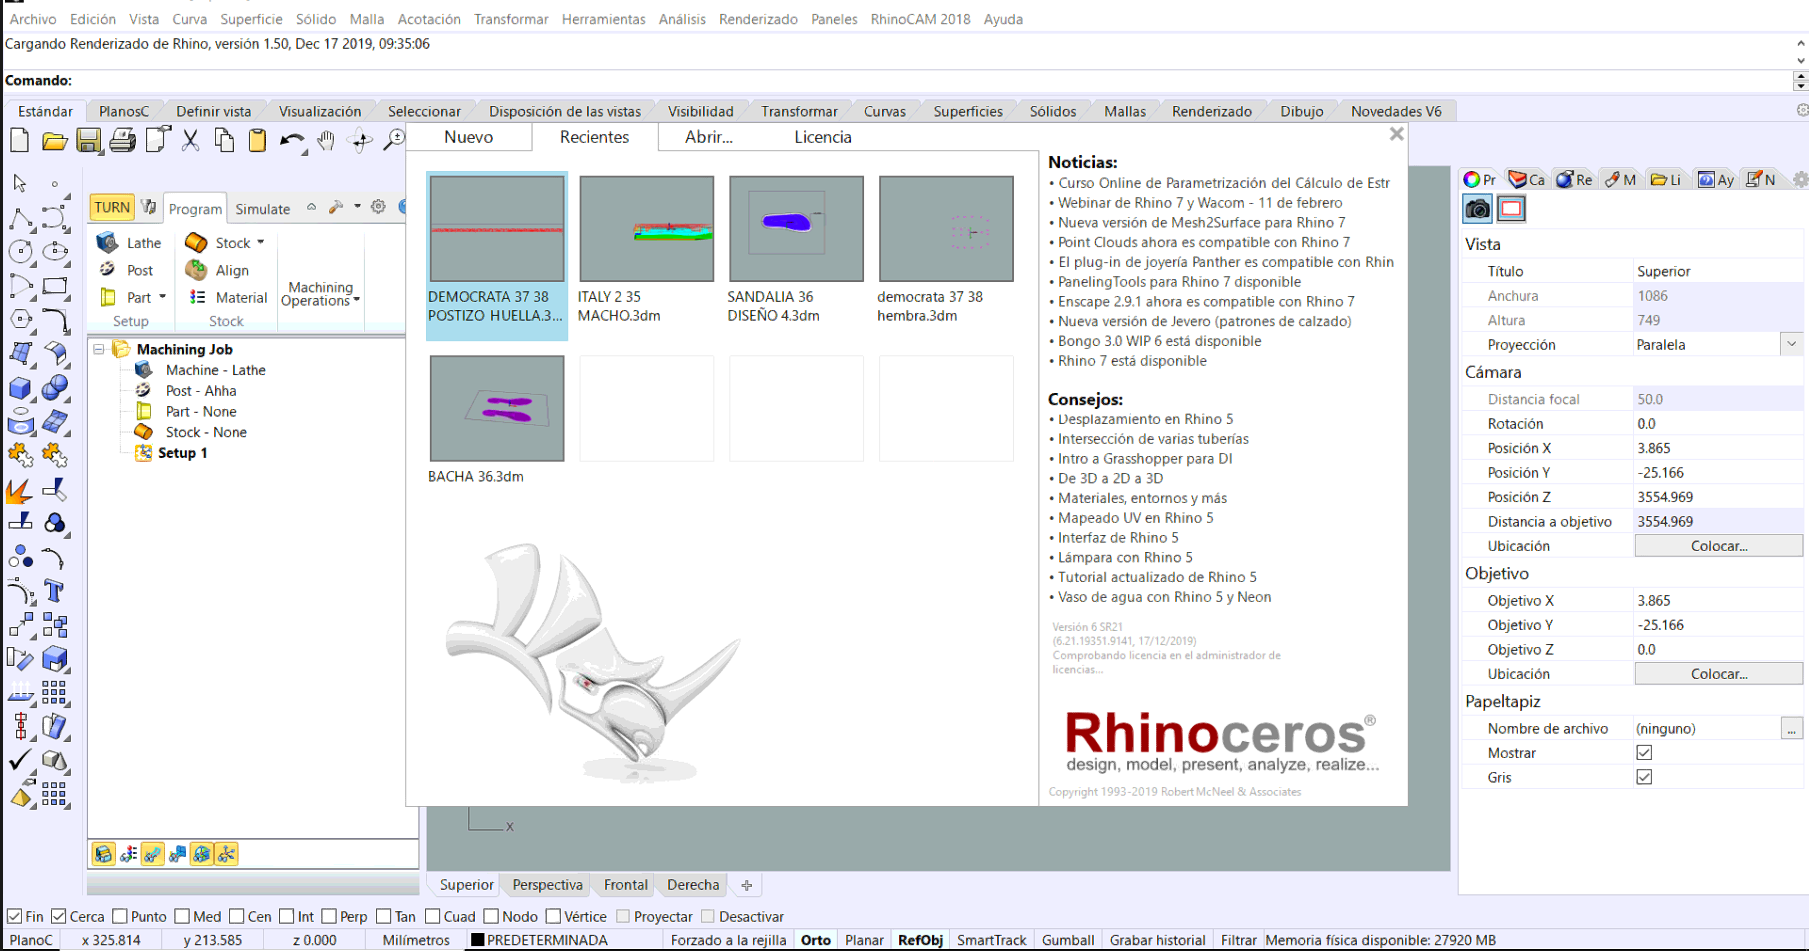This screenshot has width=1809, height=951.
Task: Select the text T tool
Action: pyautogui.click(x=55, y=591)
